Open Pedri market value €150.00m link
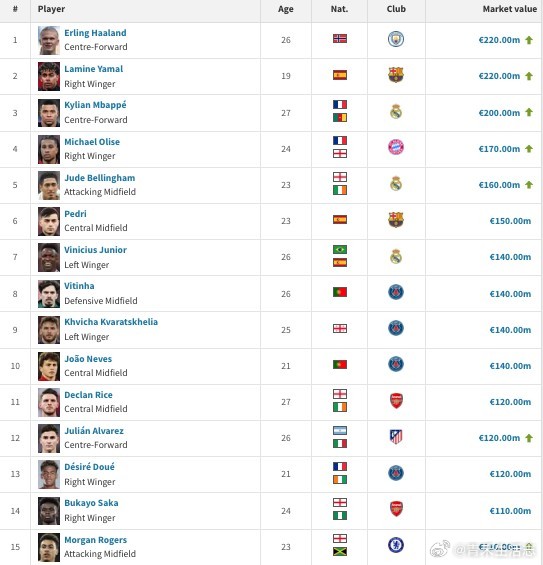This screenshot has width=543, height=565. tap(510, 221)
